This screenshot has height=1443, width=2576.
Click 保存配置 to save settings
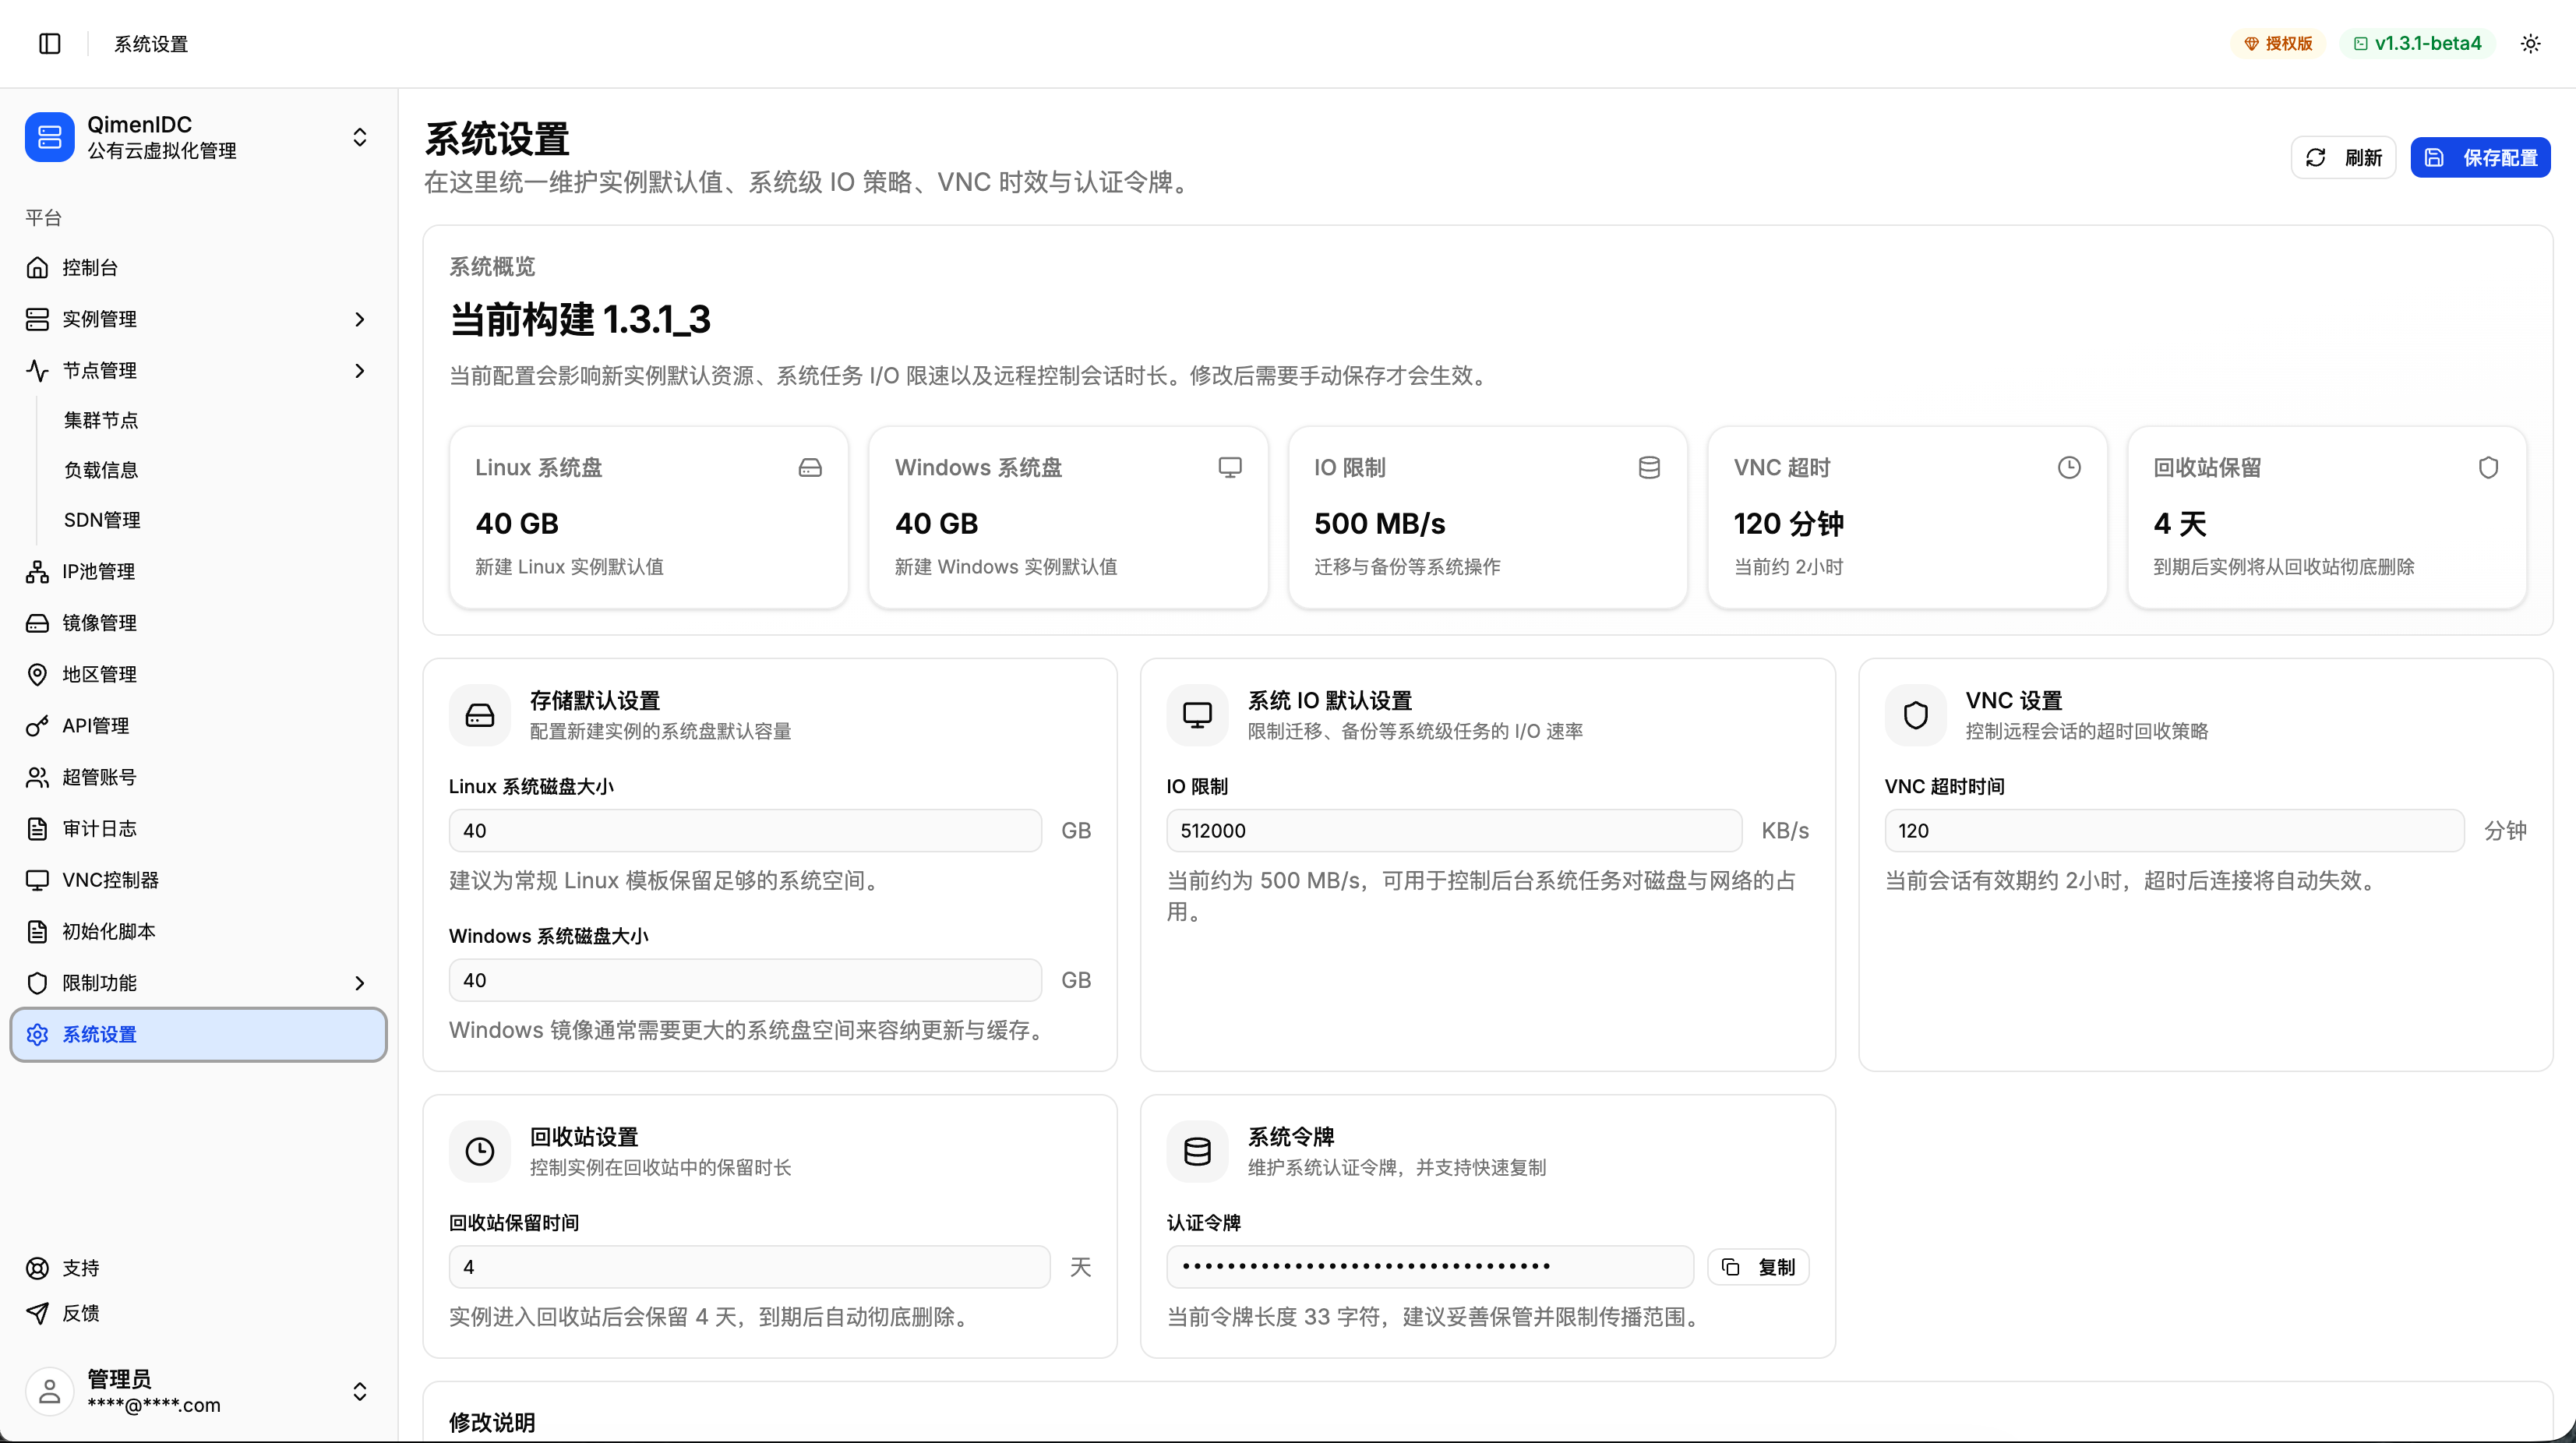pyautogui.click(x=2480, y=157)
